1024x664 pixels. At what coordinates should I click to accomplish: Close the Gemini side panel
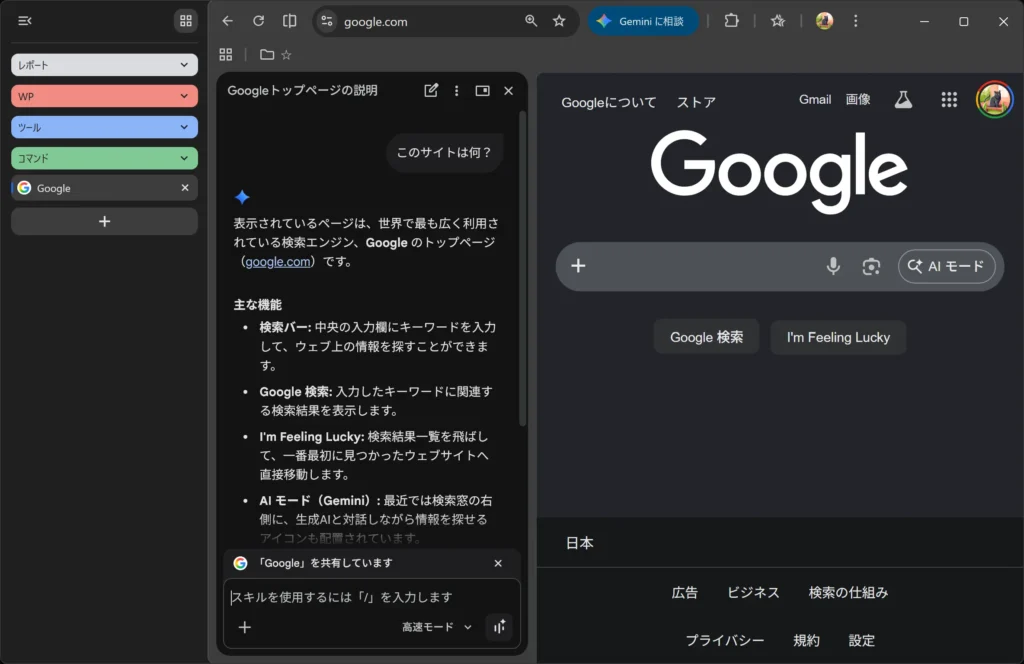[509, 91]
